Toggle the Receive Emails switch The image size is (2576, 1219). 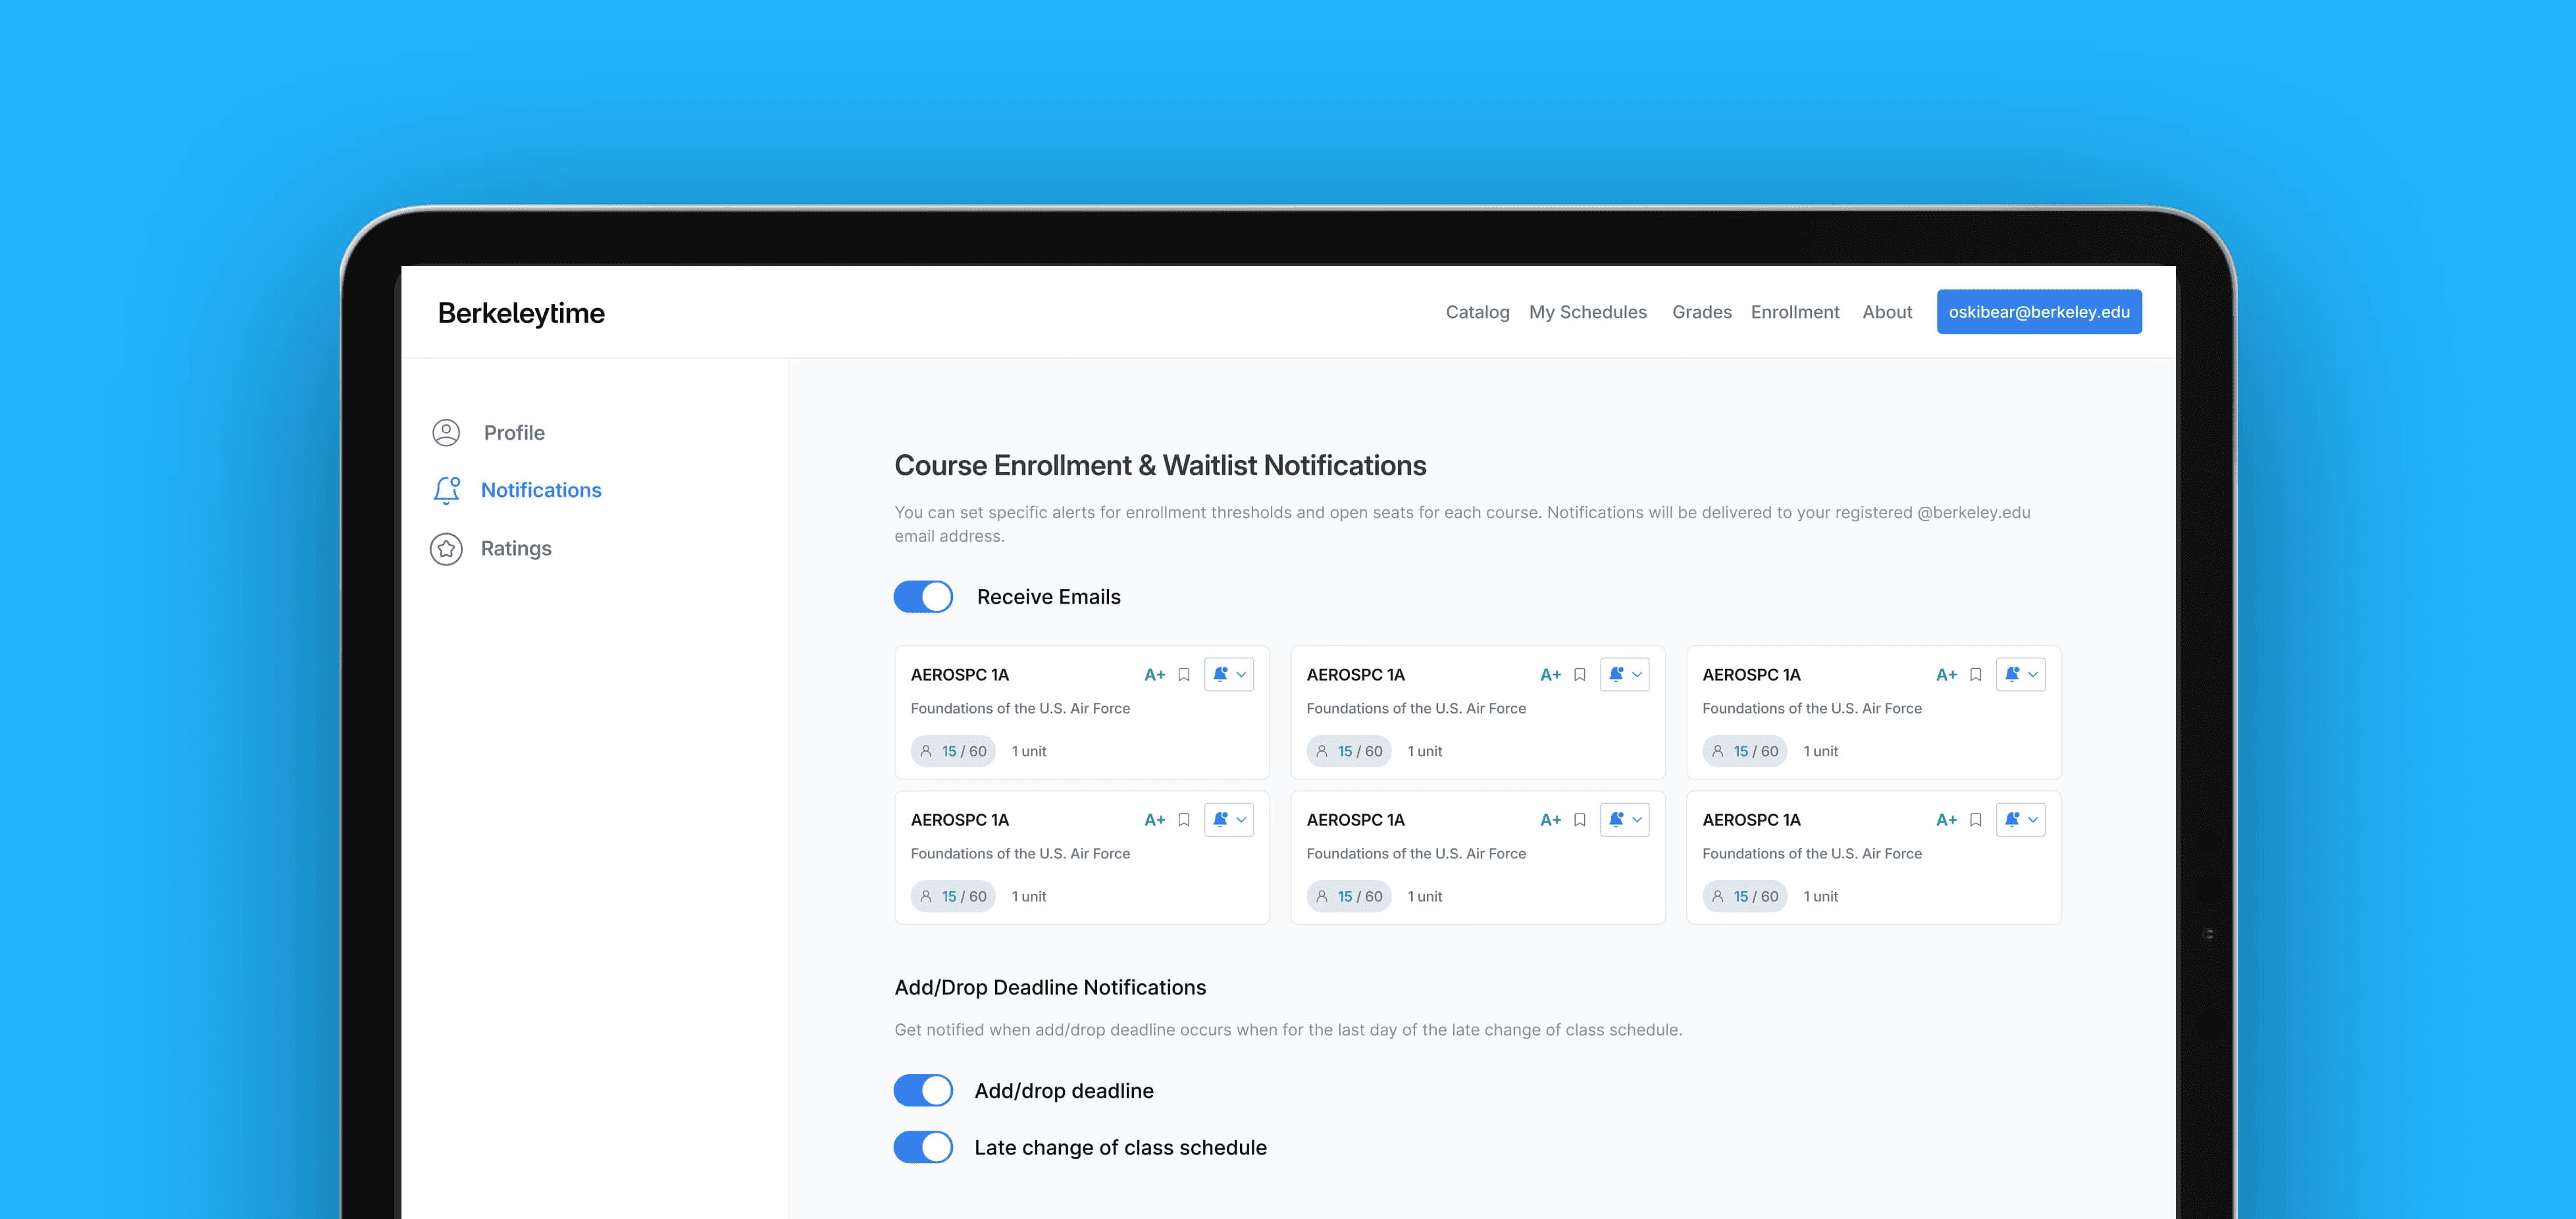coord(923,597)
